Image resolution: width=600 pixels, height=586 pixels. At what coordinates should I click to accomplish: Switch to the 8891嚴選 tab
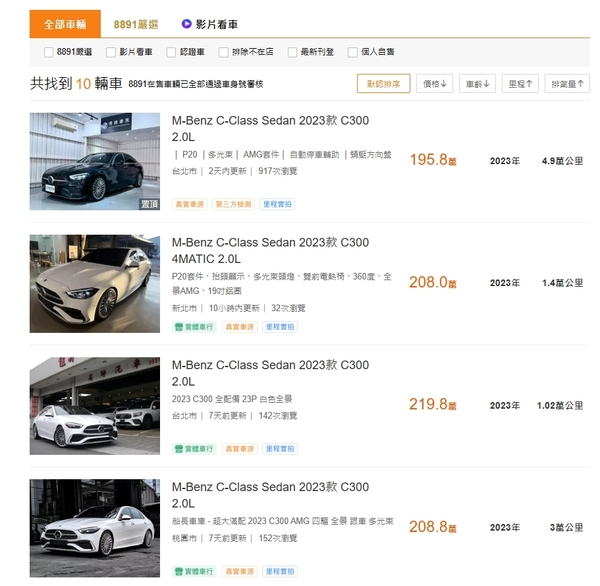tap(135, 24)
